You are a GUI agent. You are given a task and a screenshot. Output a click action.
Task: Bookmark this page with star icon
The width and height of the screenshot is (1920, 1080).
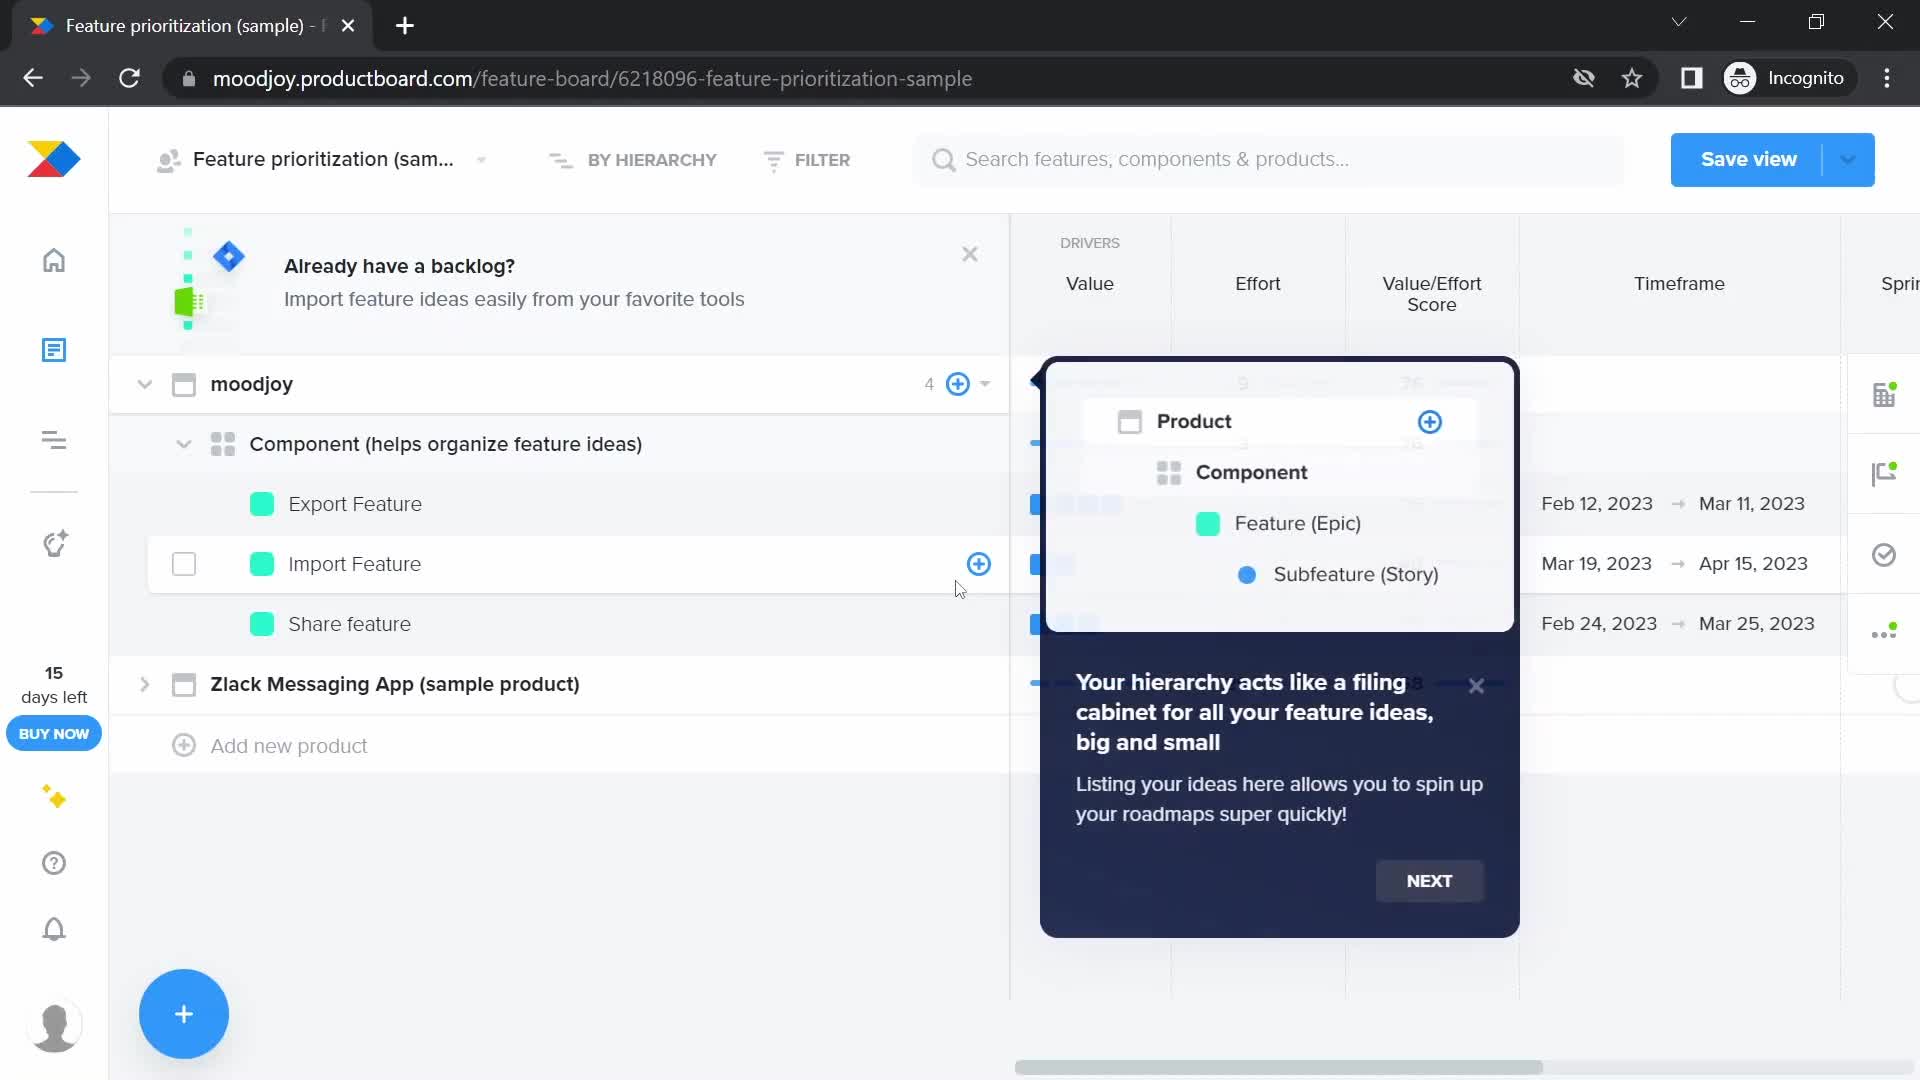[x=1632, y=78]
